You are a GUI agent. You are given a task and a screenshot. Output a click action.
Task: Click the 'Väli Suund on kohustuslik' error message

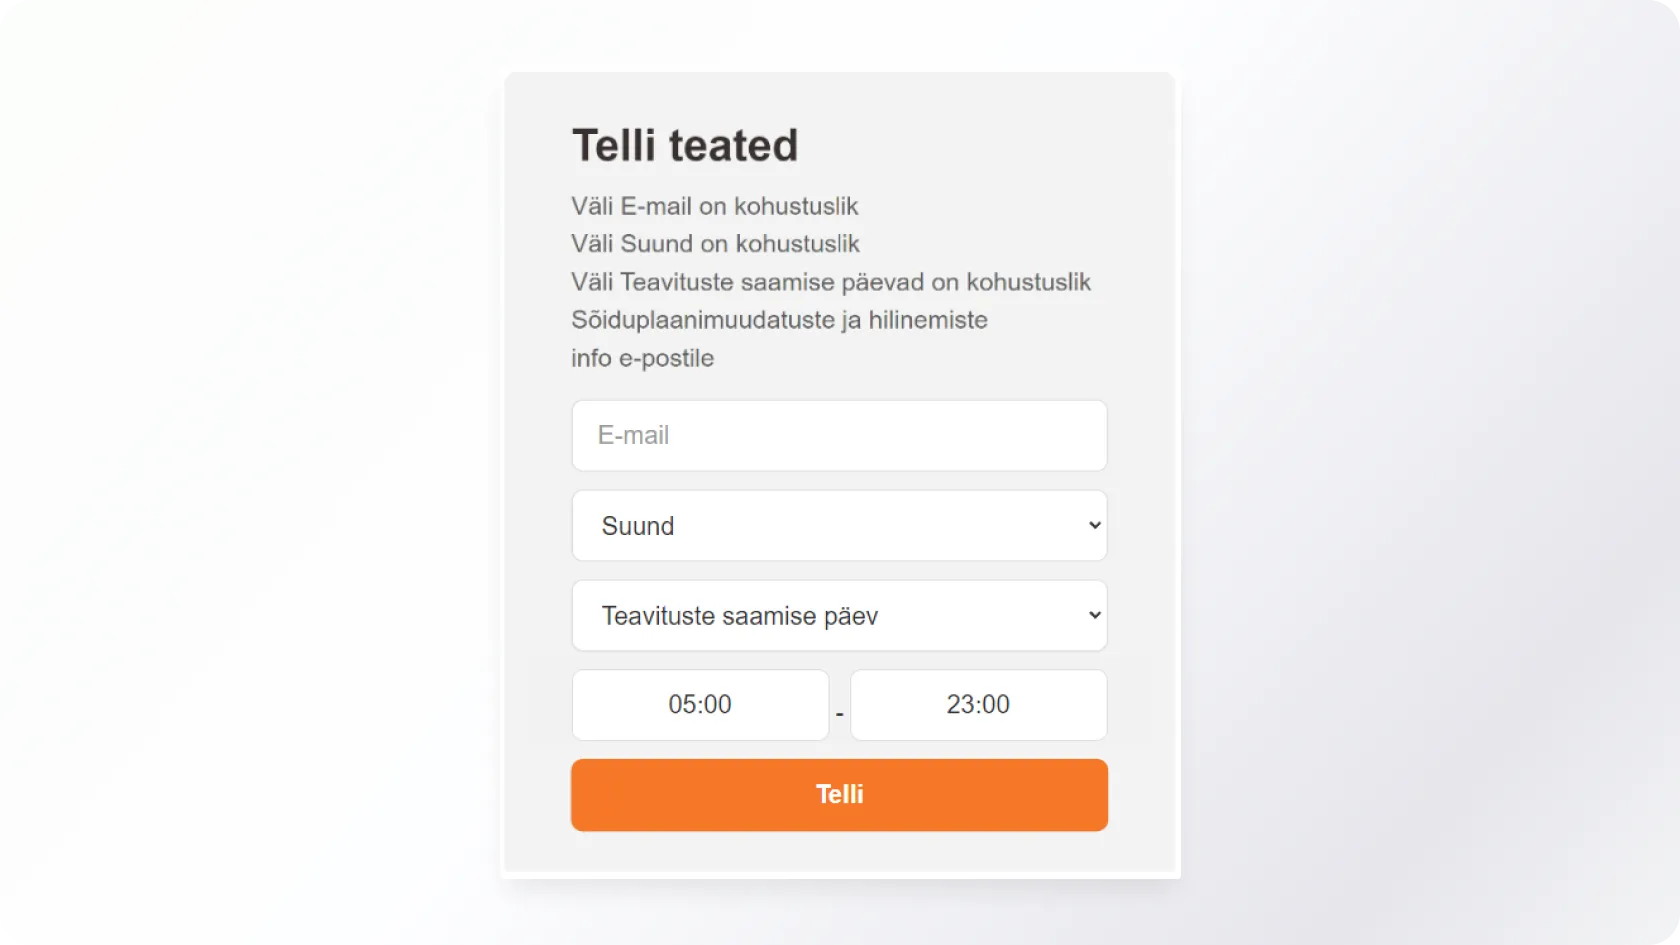715,244
